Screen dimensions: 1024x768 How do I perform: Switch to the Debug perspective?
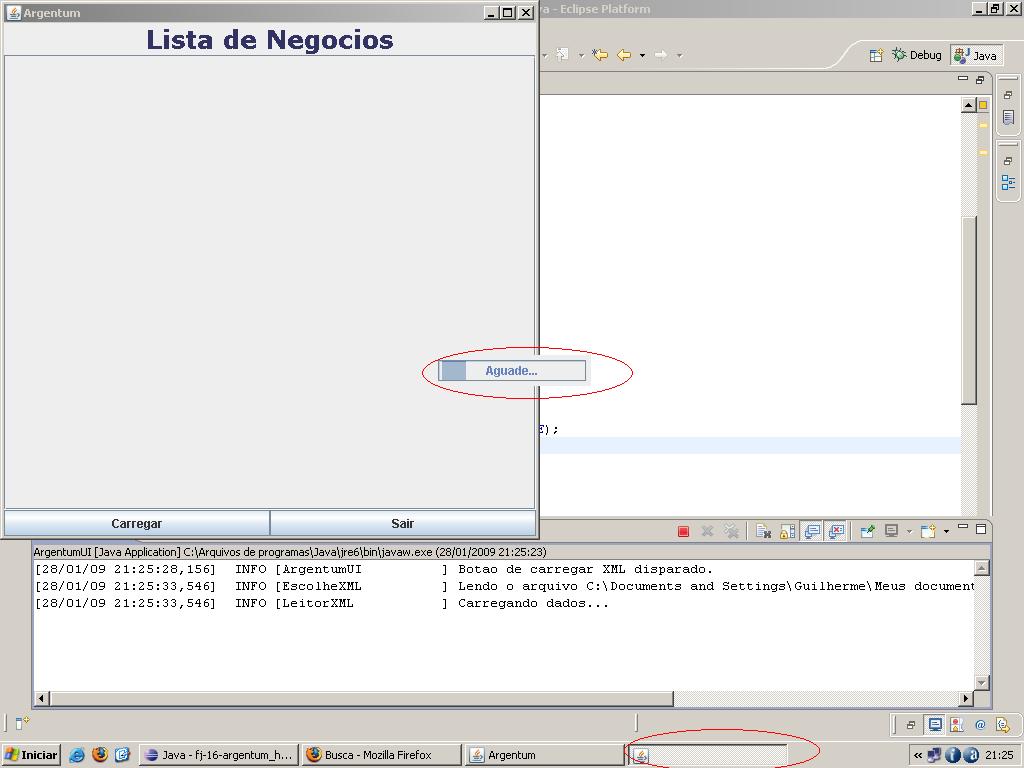point(918,55)
